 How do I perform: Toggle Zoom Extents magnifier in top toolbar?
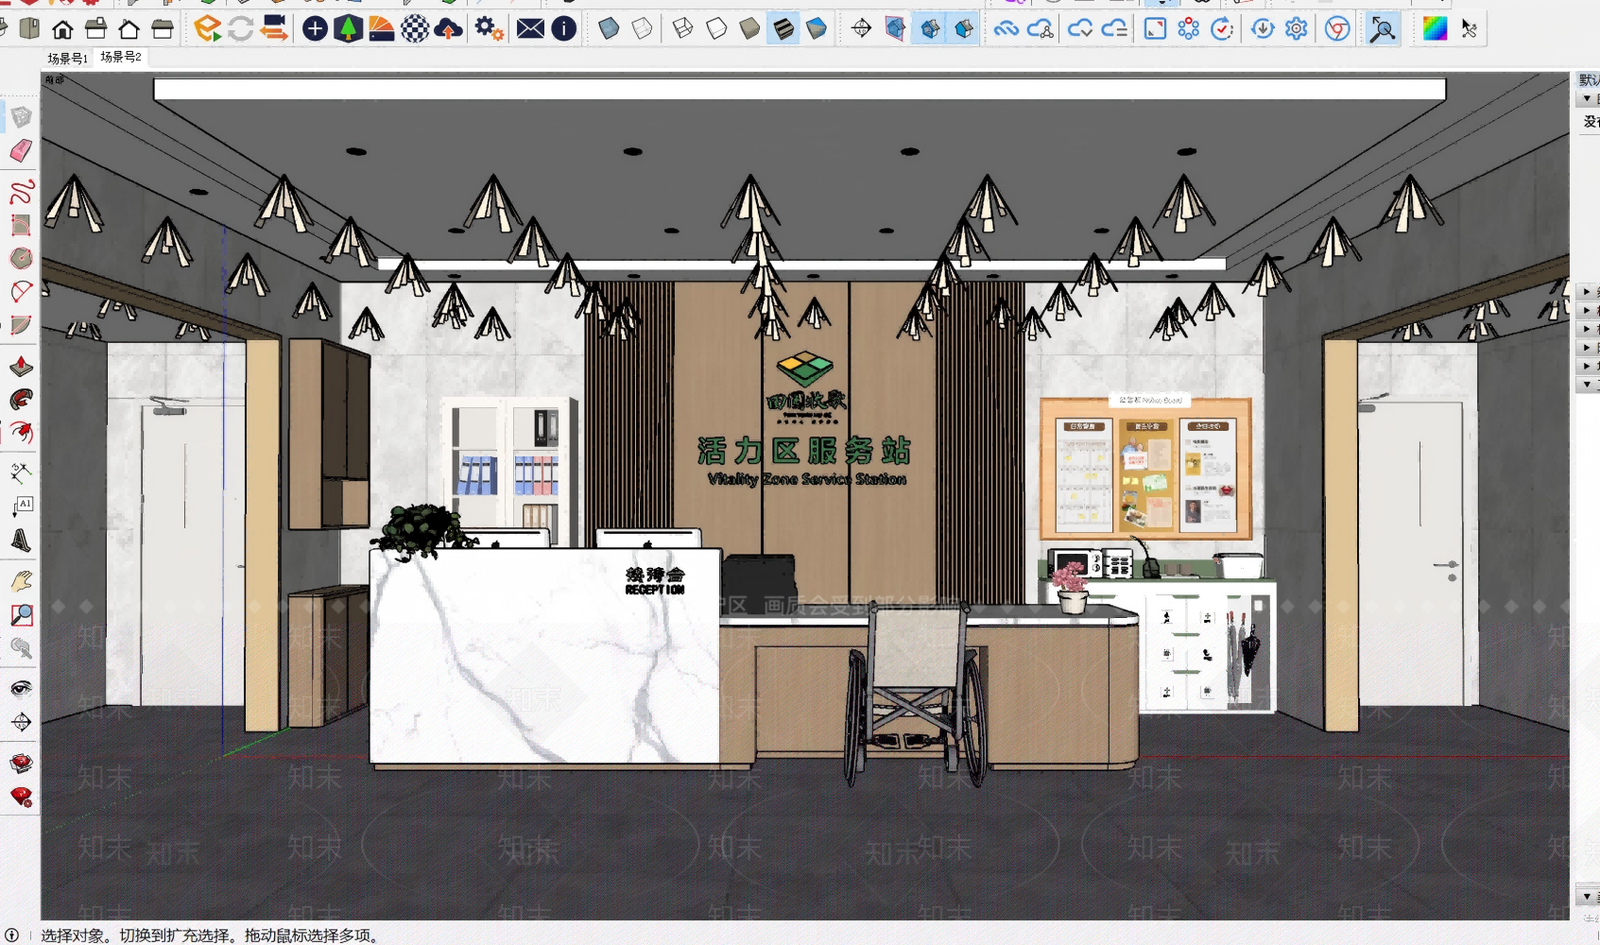click(x=1383, y=29)
